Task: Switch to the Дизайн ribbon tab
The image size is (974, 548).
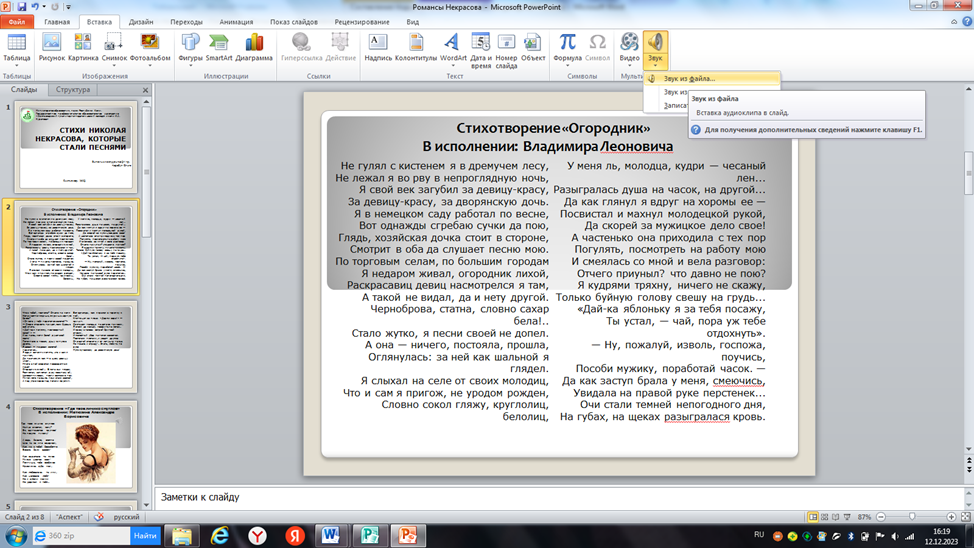Action: [x=141, y=21]
